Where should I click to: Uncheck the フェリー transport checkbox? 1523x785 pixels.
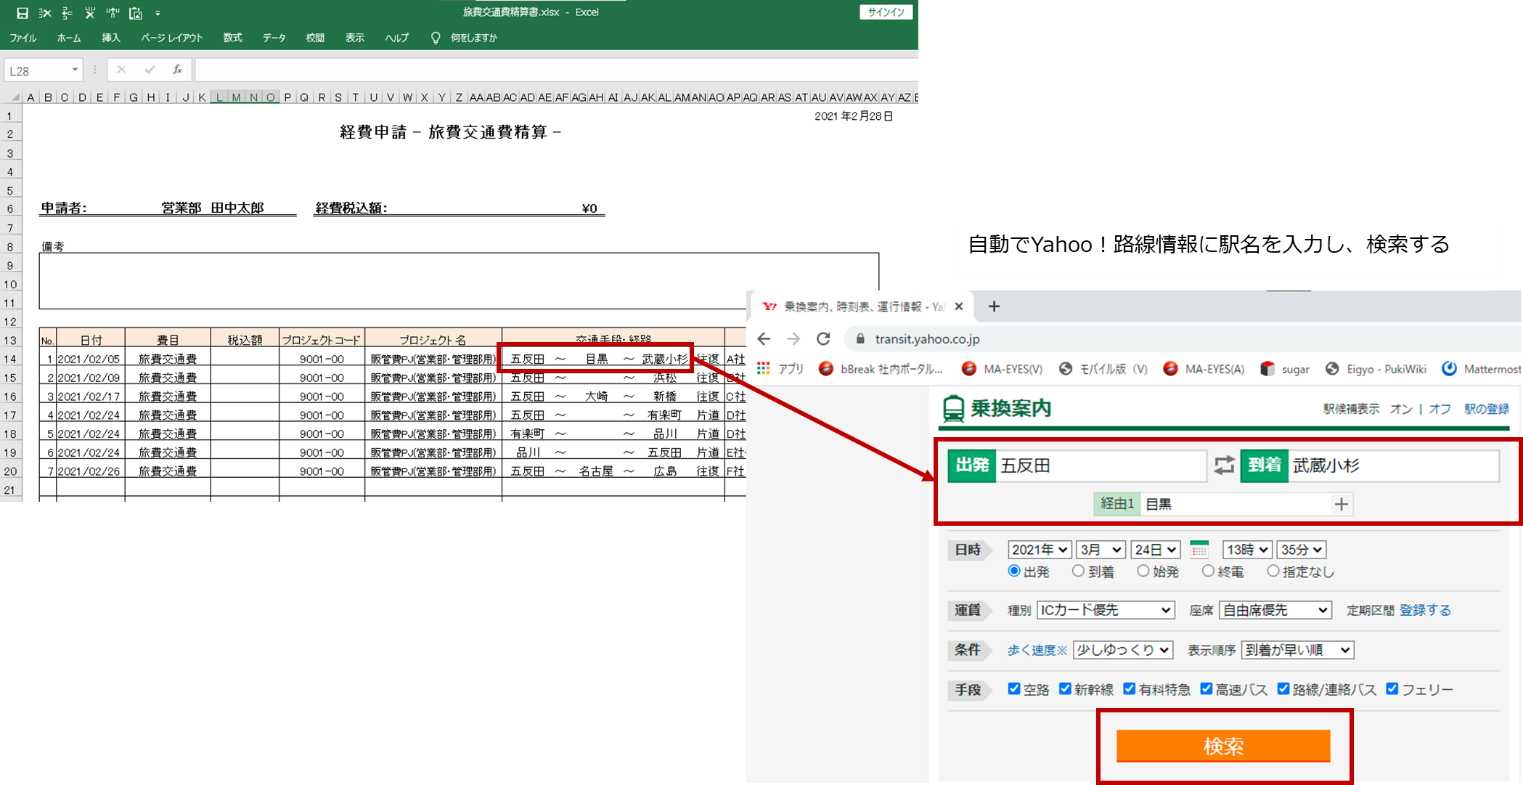(x=1392, y=688)
